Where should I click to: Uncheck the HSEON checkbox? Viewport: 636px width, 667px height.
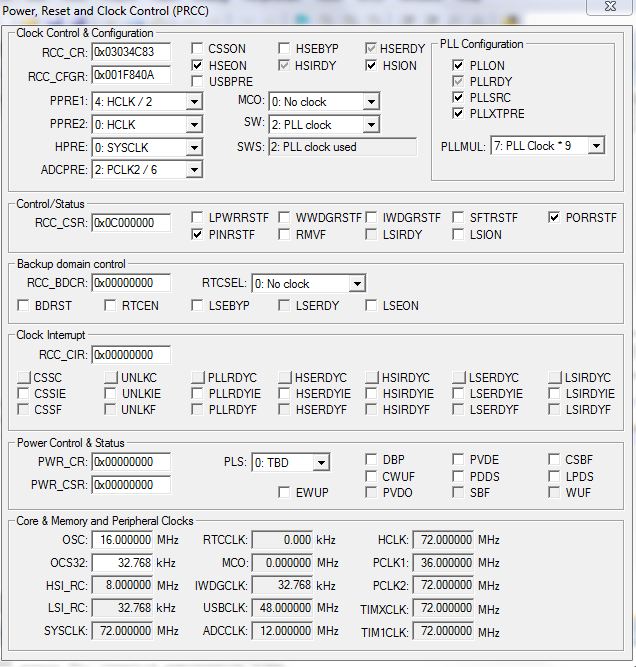coord(197,65)
